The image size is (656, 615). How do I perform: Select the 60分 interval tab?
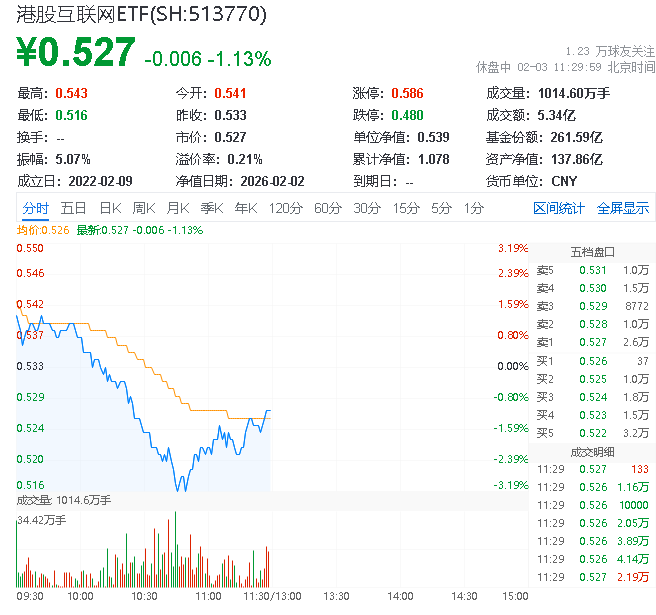click(328, 208)
